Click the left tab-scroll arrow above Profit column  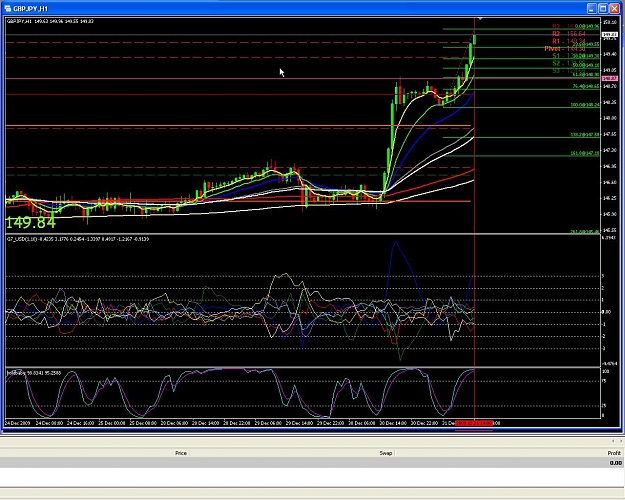(613, 441)
